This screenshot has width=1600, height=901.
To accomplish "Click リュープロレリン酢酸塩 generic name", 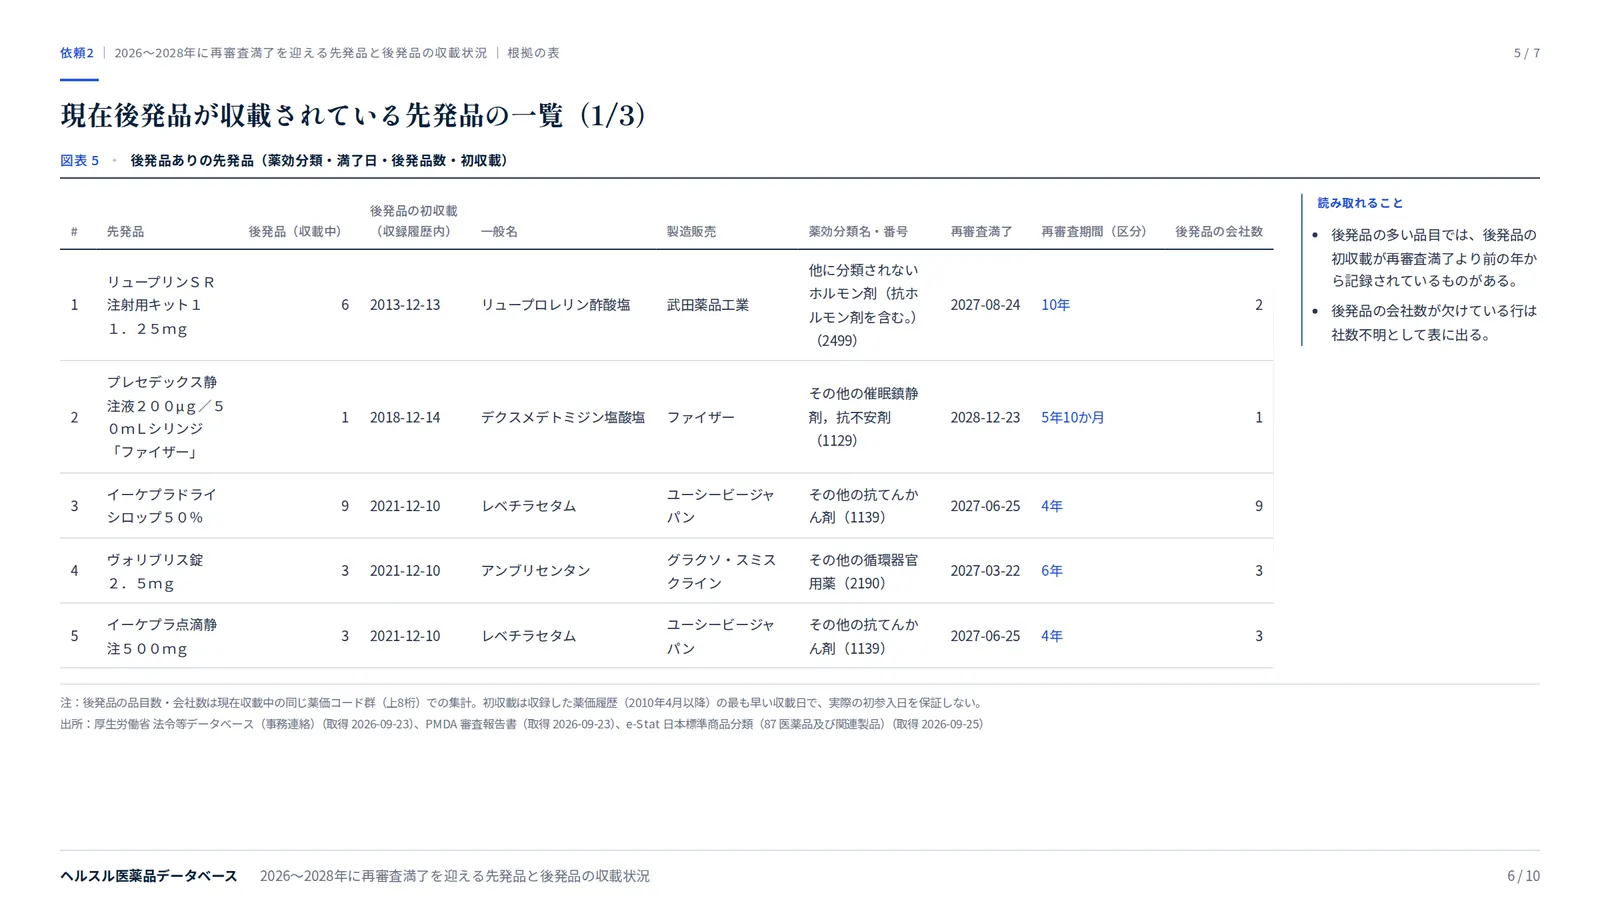I will pyautogui.click(x=556, y=305).
